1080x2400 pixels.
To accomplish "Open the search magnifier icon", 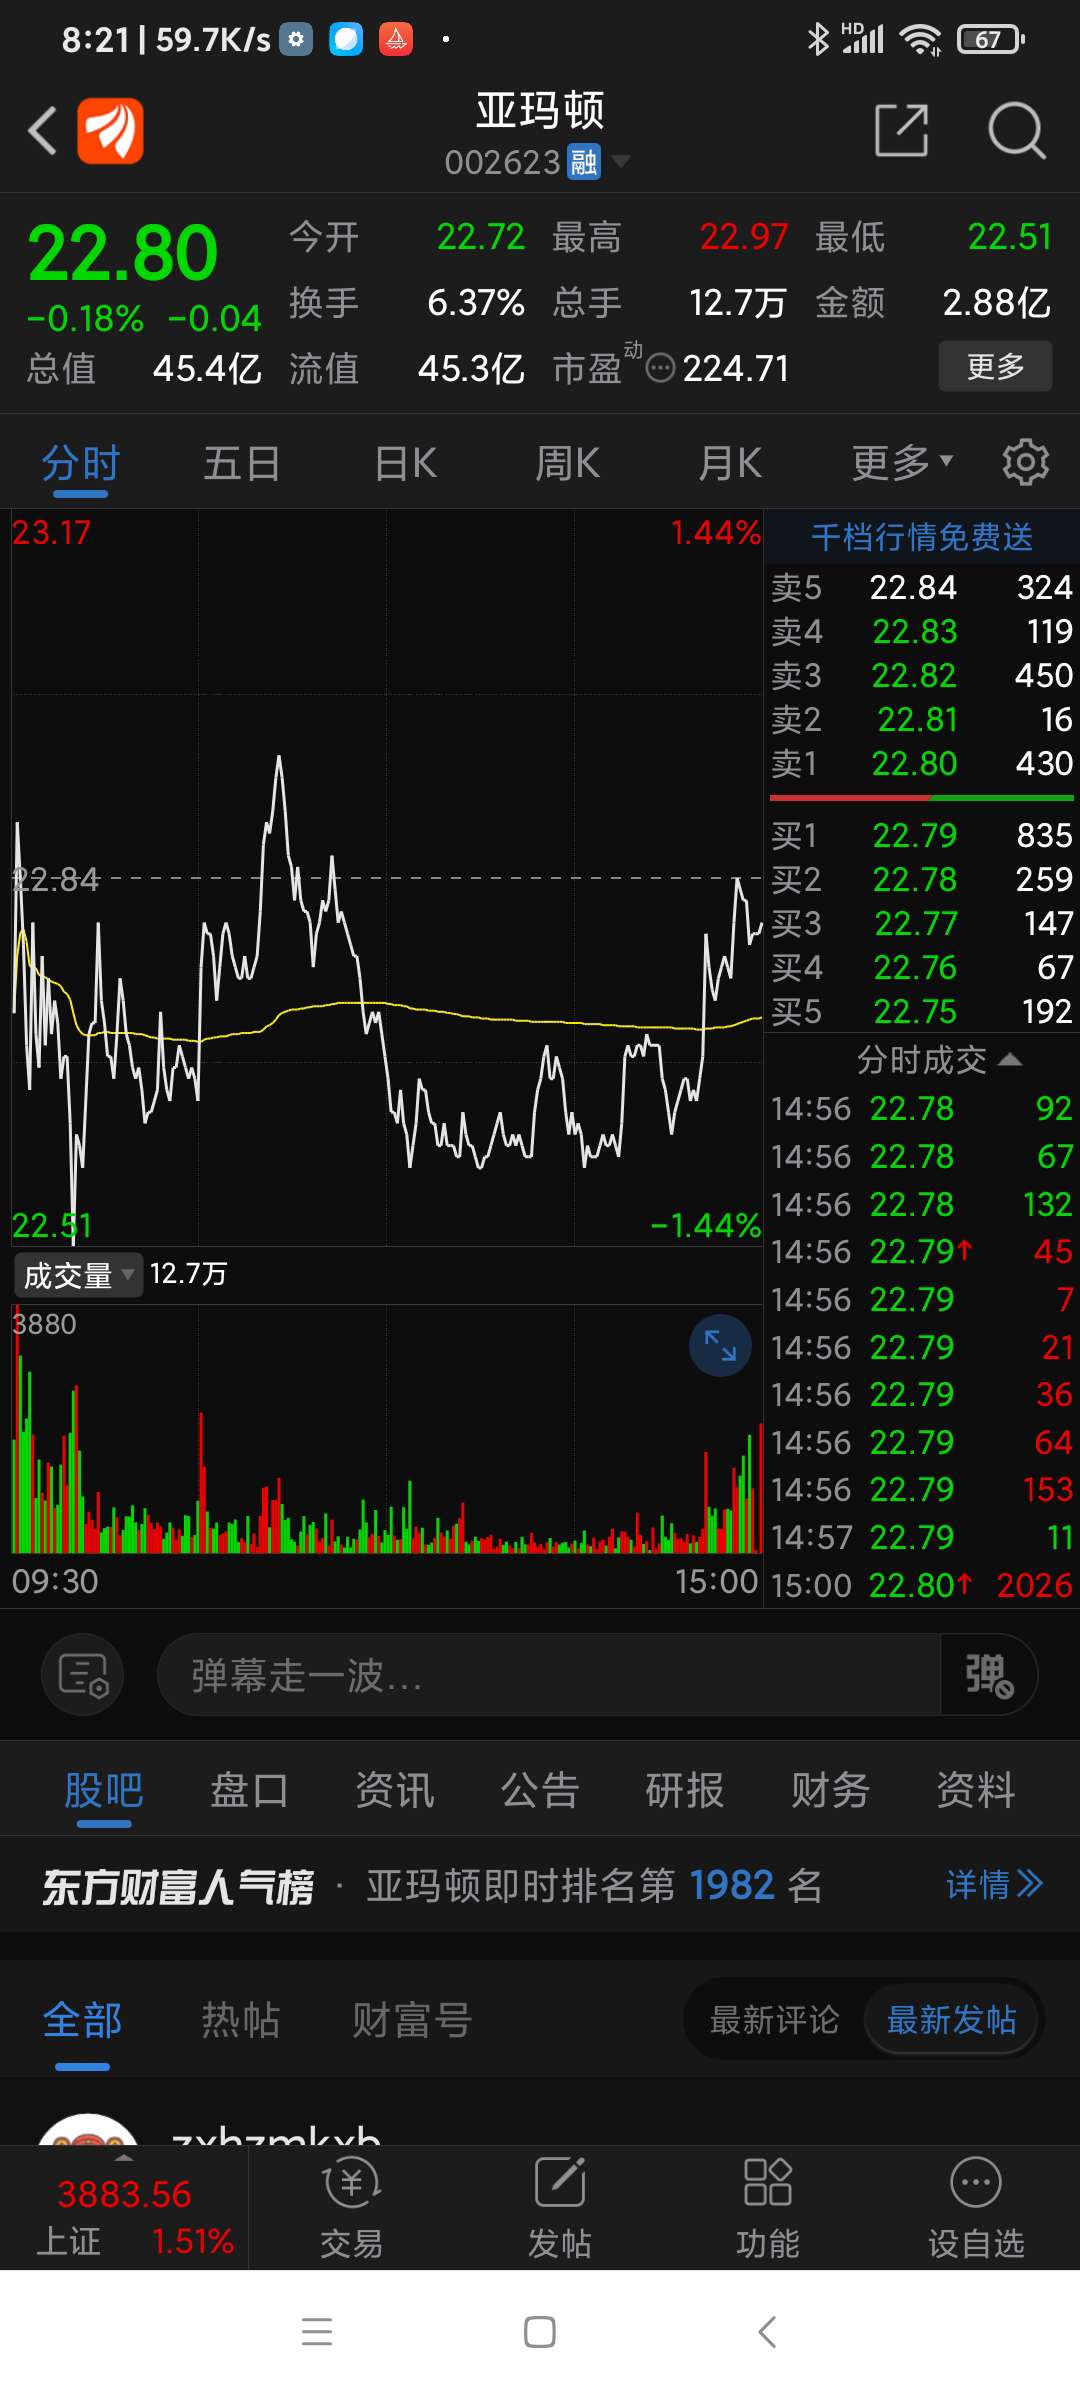I will 1016,130.
